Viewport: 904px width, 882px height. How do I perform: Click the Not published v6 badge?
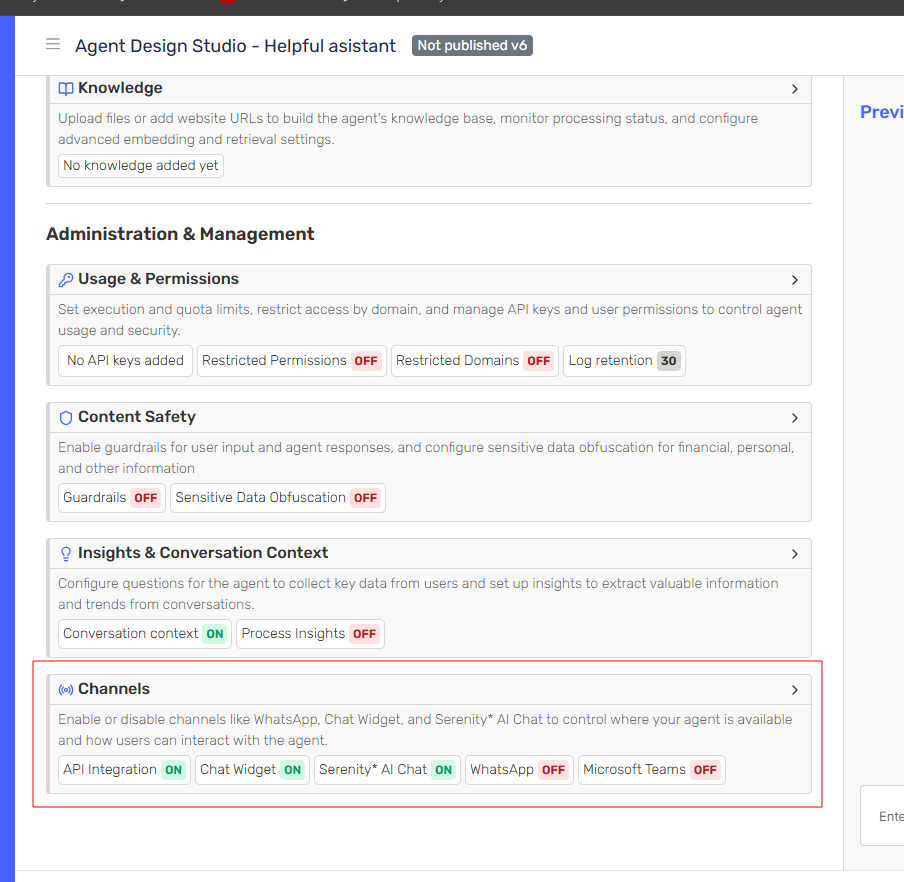(x=472, y=46)
